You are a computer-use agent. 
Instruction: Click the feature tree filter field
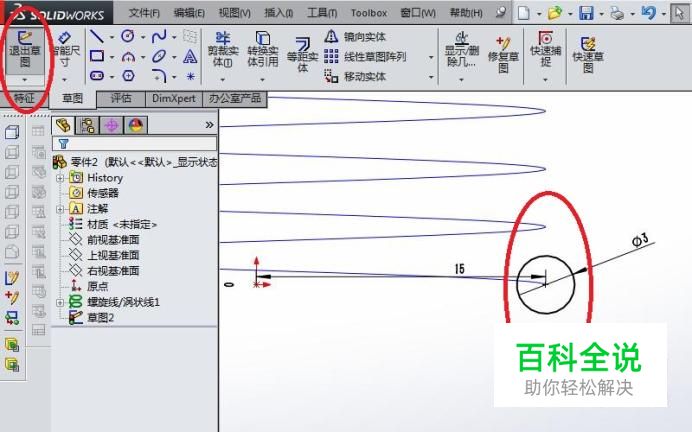[135, 143]
